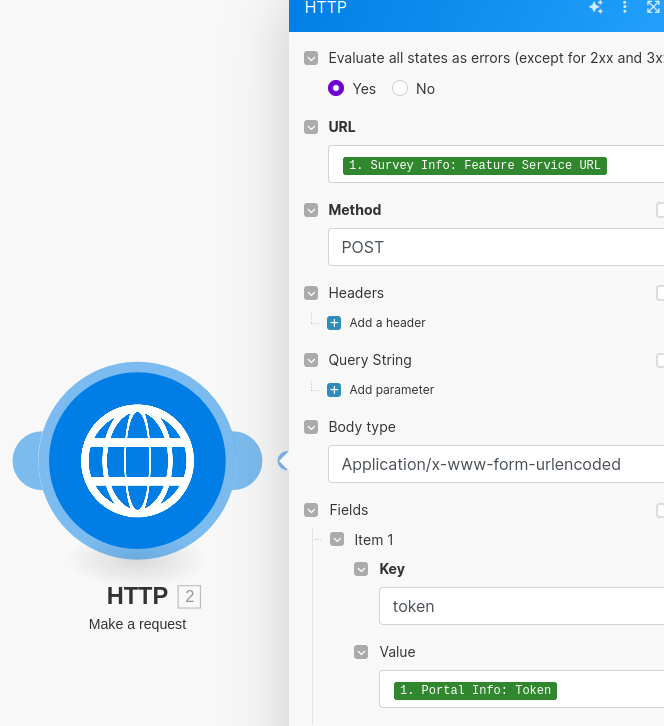Click the HTTP globe module icon

click(x=137, y=461)
